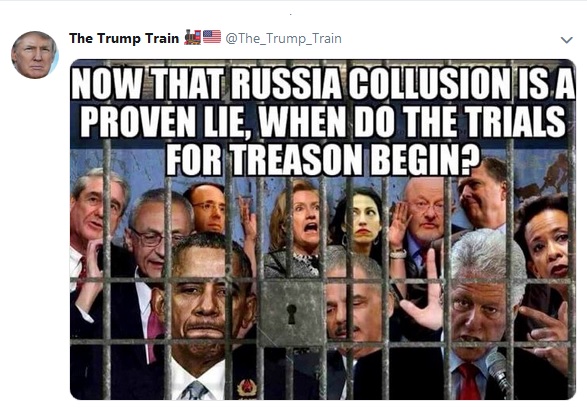587x412 pixels.
Task: Click the "FOR TREASON BEGIN?" caption line
Action: tap(323, 160)
